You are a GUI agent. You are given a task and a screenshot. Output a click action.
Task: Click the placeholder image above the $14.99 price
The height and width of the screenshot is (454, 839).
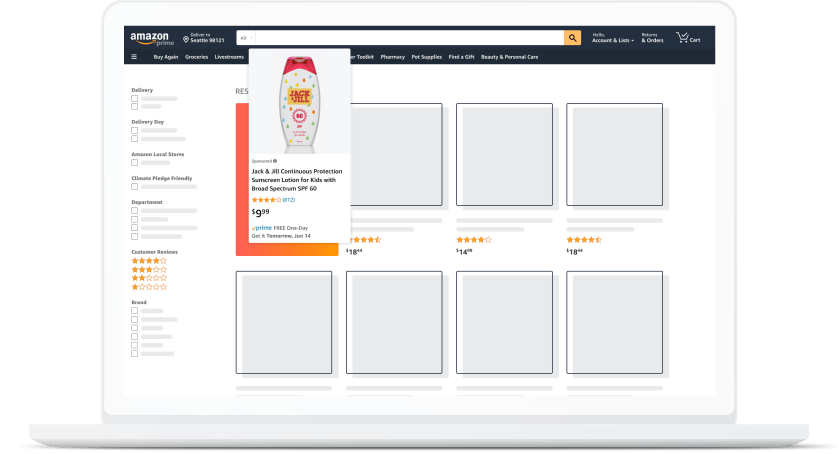coord(504,155)
